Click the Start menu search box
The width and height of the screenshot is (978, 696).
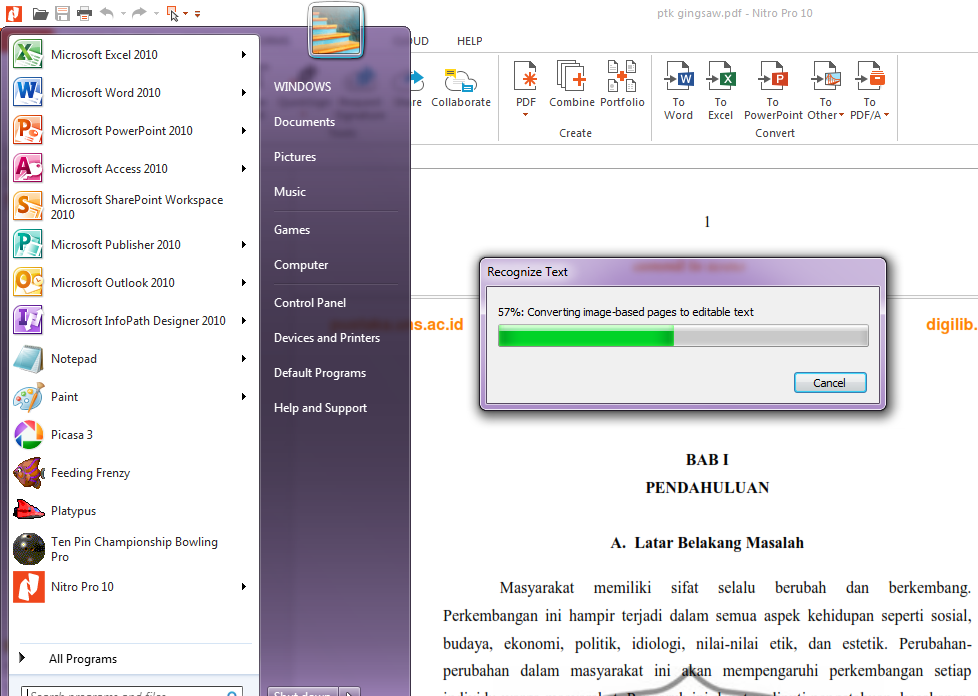coord(130,691)
